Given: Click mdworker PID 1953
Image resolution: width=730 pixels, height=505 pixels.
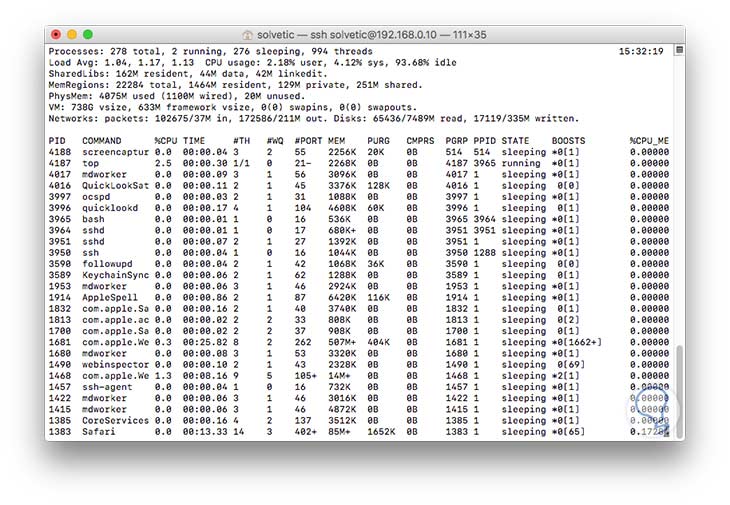Looking at the screenshot, I should click(60, 286).
